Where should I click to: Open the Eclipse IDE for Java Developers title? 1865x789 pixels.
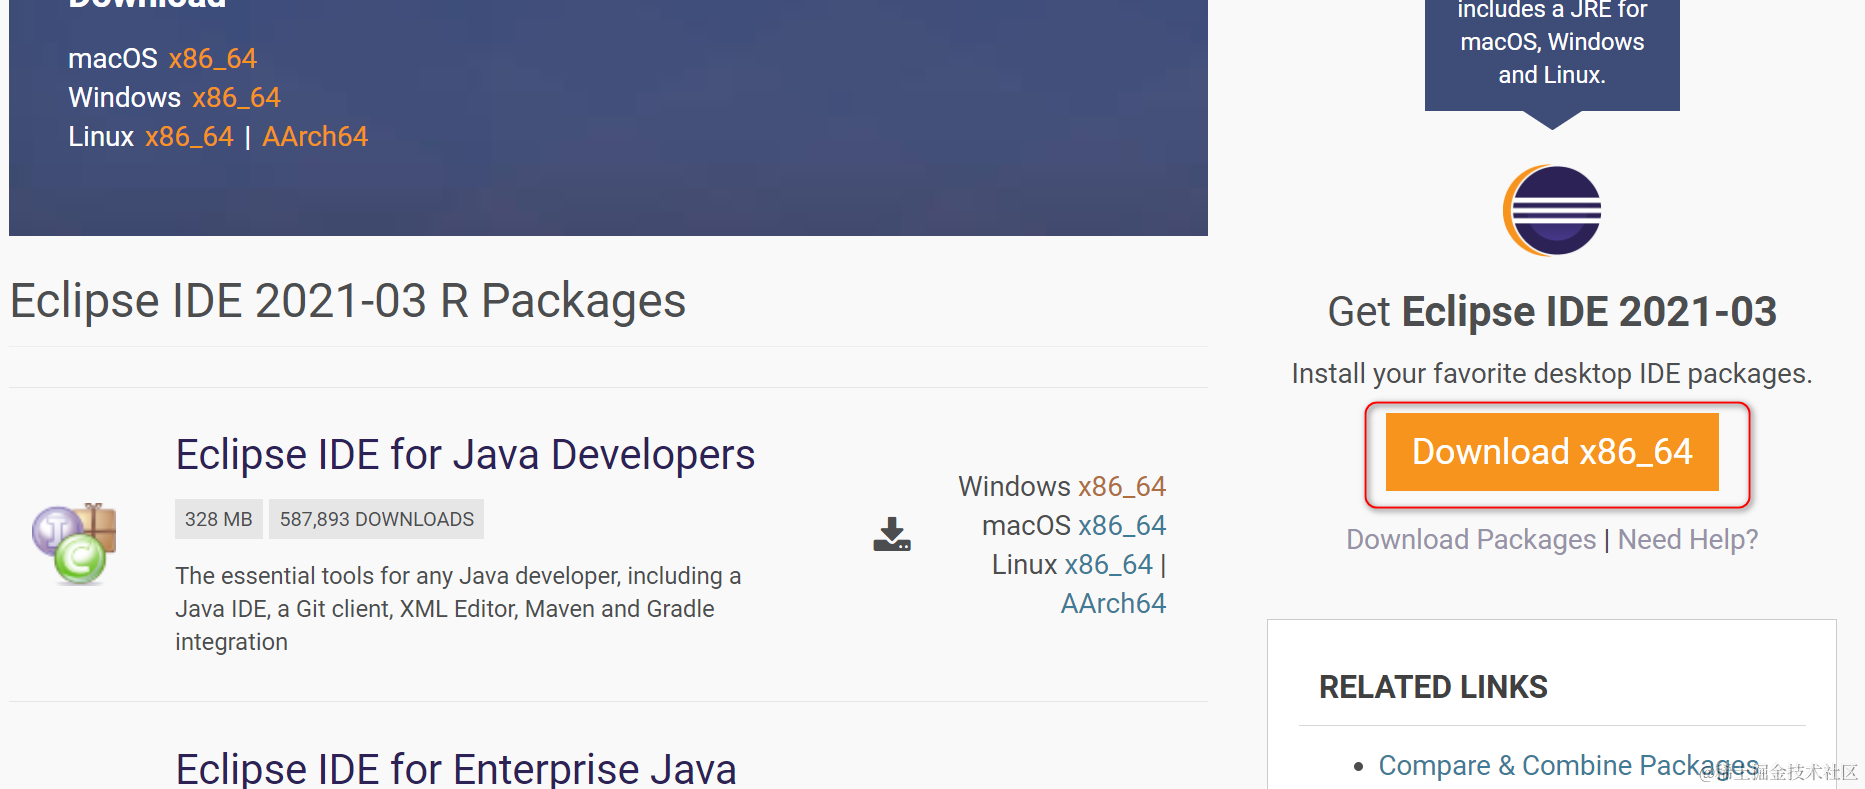click(x=465, y=455)
